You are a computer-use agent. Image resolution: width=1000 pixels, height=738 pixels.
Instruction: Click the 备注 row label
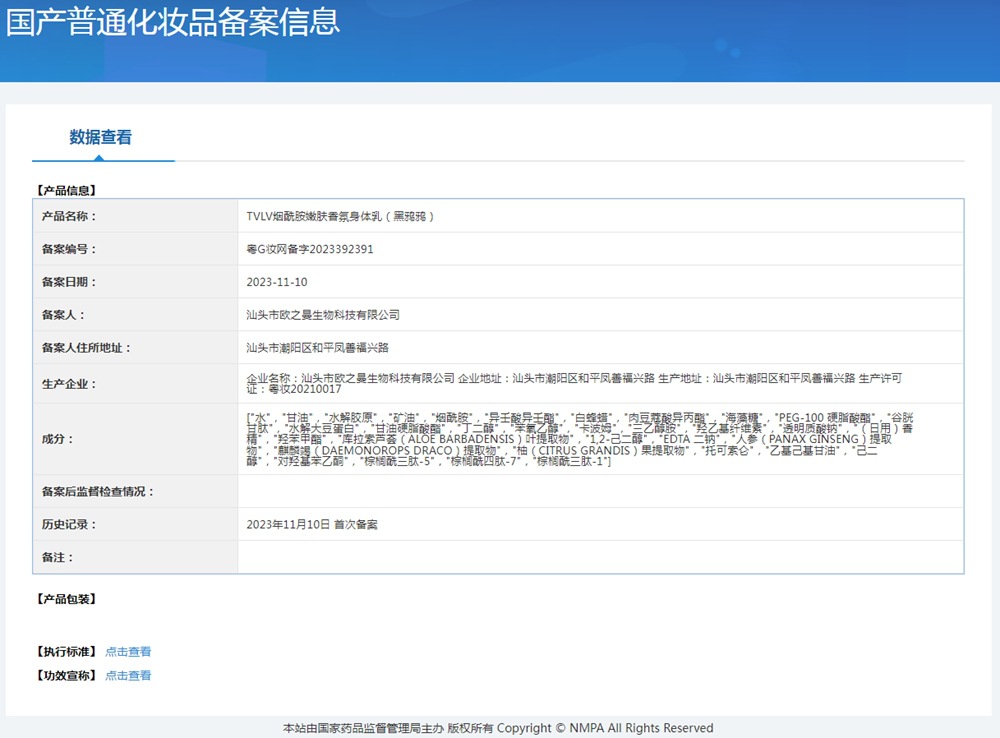click(x=57, y=557)
